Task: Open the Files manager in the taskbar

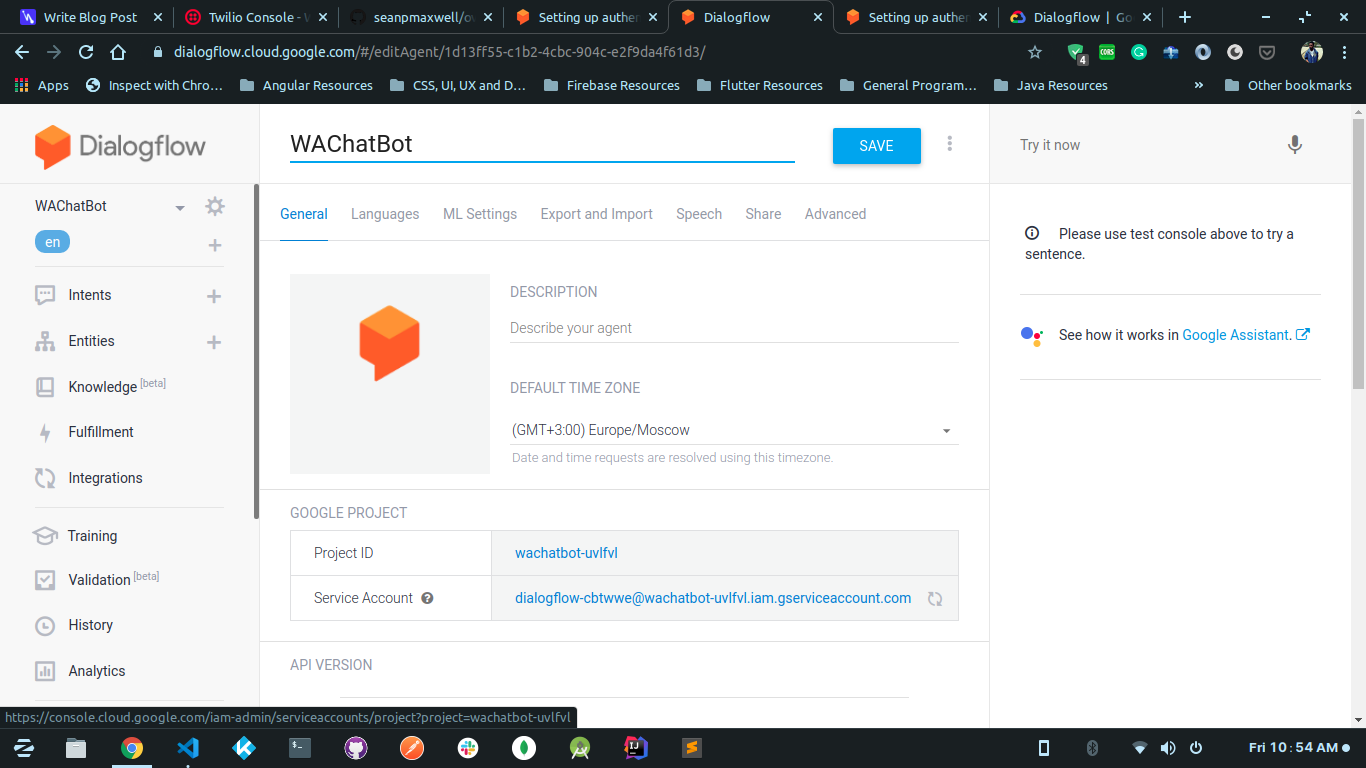Action: point(75,747)
